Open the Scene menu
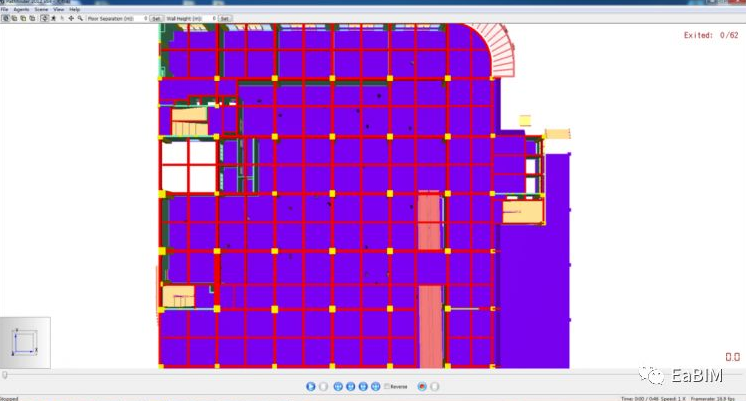The width and height of the screenshot is (746, 401). 41,10
